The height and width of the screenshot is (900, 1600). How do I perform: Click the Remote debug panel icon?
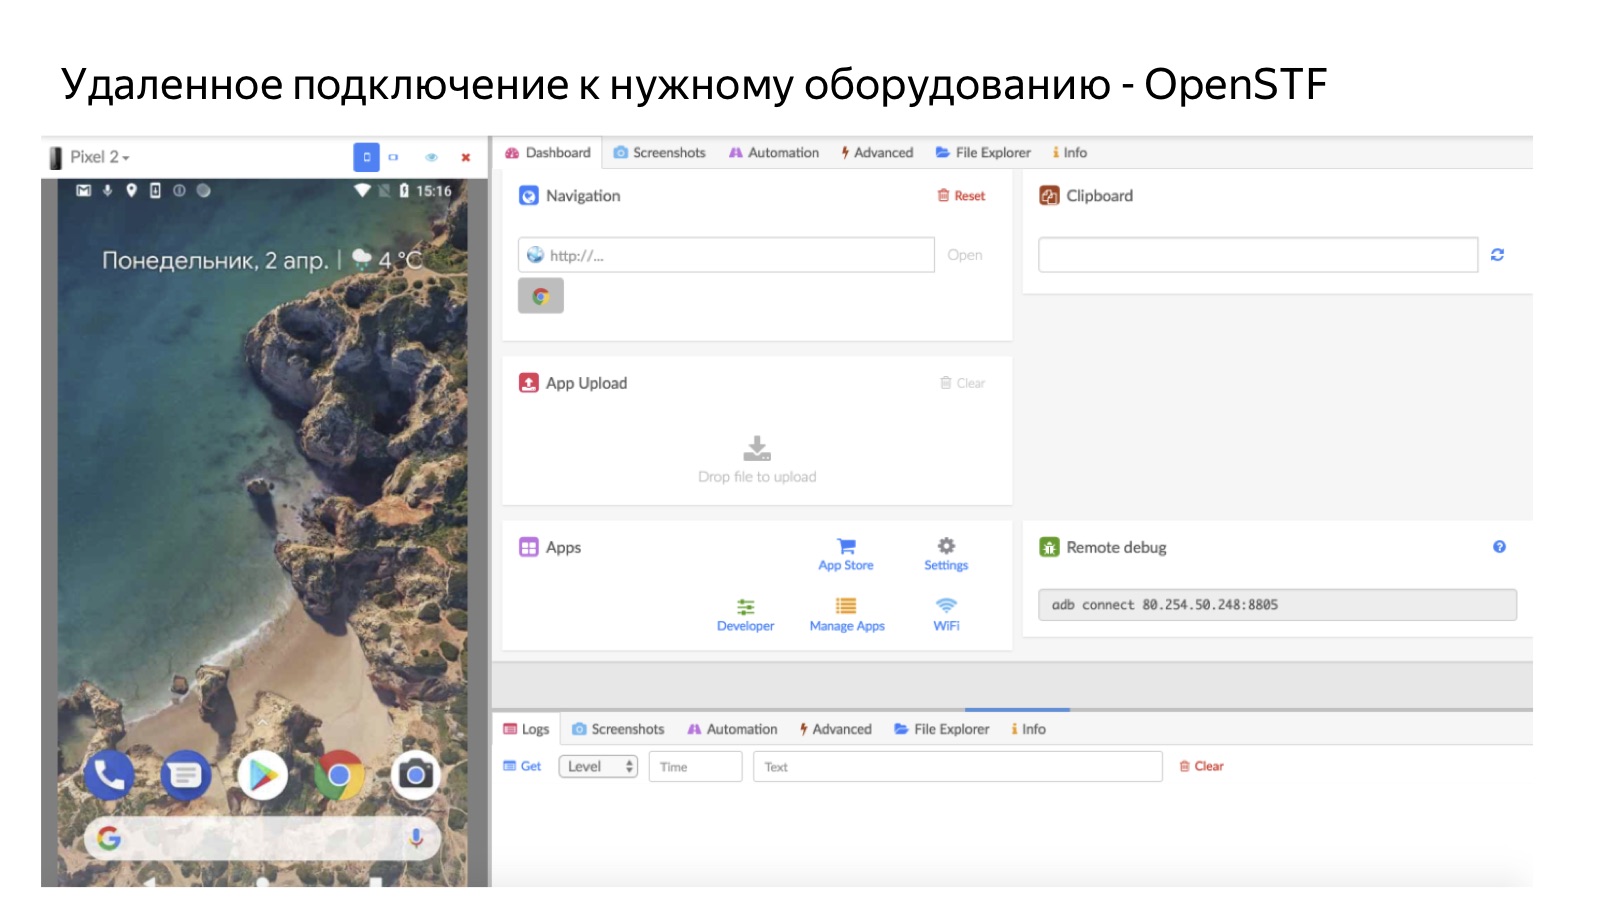1049,547
